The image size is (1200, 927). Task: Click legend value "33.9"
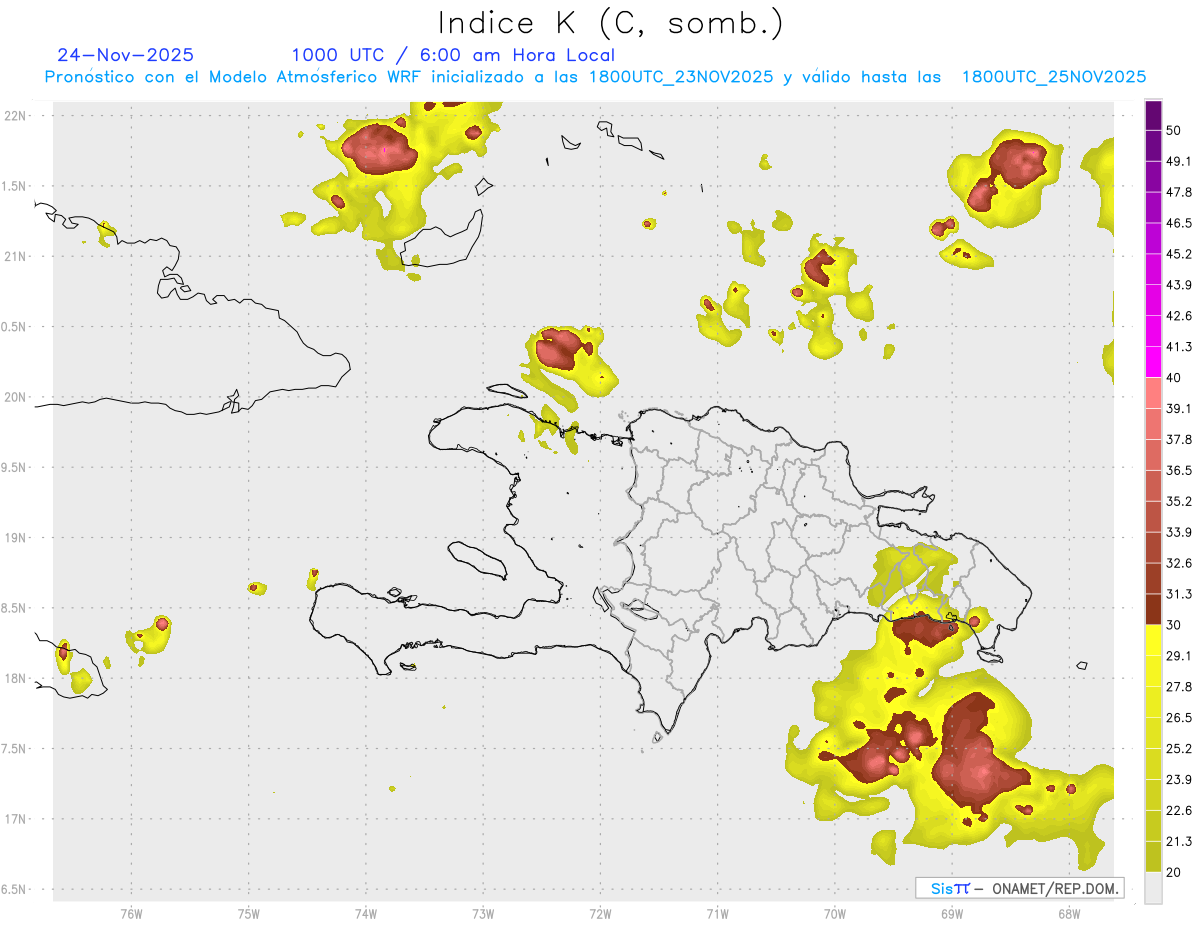pyautogui.click(x=1179, y=532)
